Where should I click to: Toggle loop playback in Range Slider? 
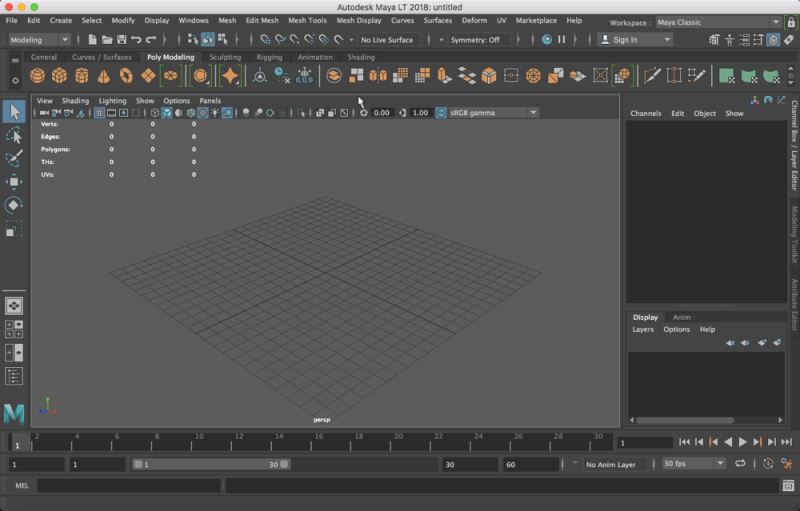point(740,464)
